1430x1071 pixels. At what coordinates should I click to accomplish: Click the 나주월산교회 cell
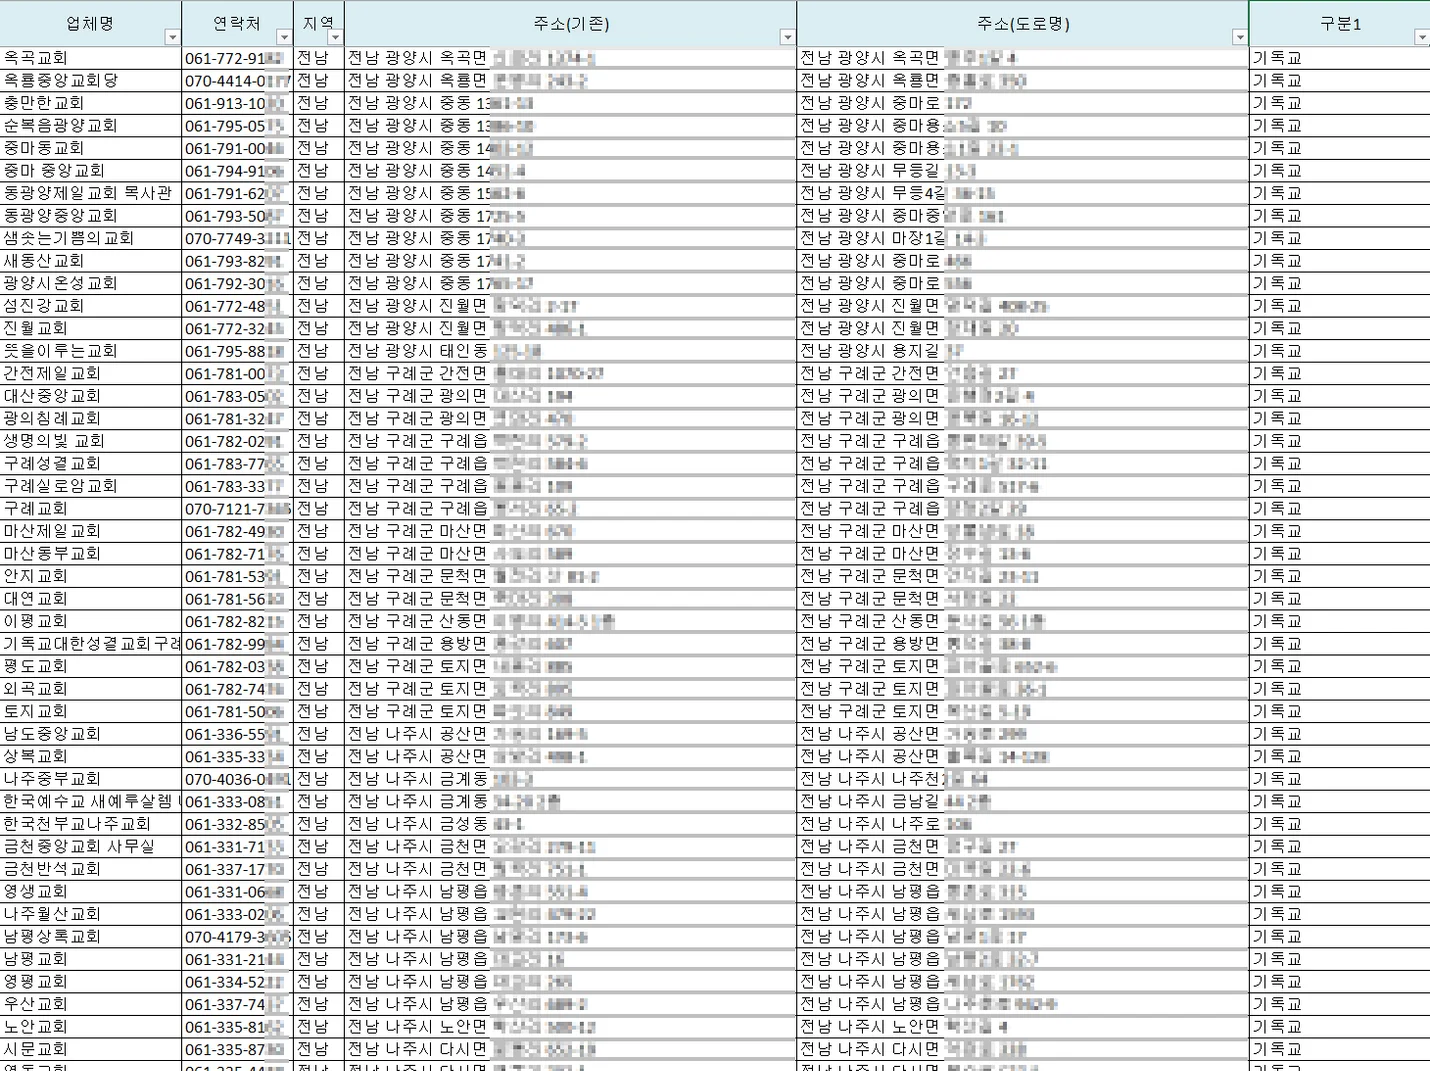[91, 914]
